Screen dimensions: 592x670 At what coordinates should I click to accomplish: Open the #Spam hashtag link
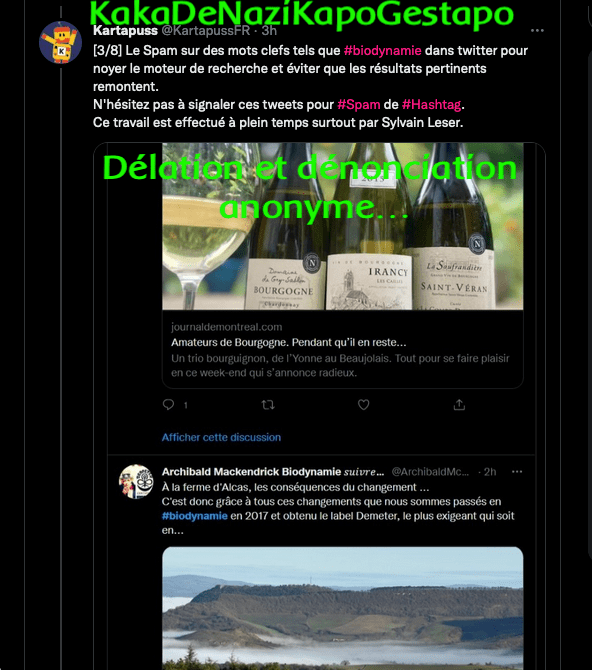[x=359, y=104]
